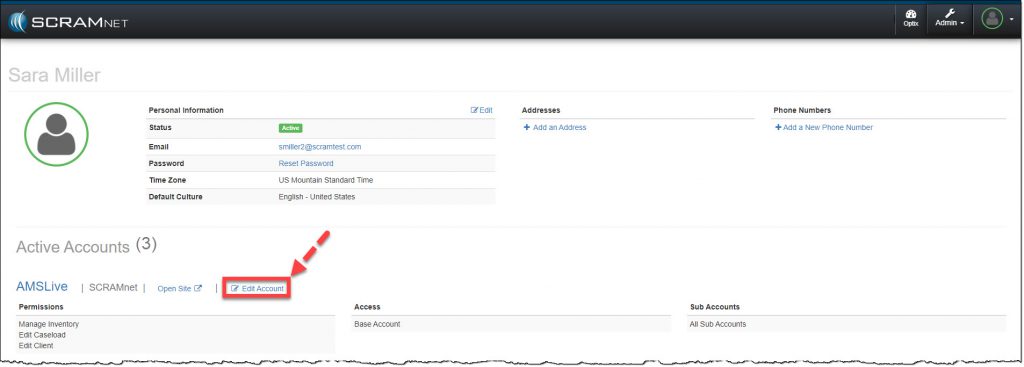Viewport: 1024px width, 367px height.
Task: Open the Optix dashboard icon
Action: point(910,18)
